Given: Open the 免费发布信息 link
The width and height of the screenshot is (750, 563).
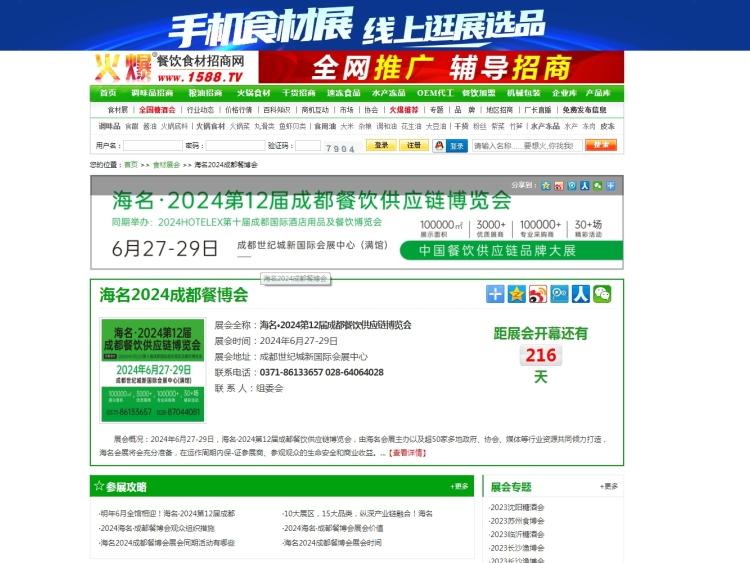Looking at the screenshot, I should [x=585, y=110].
